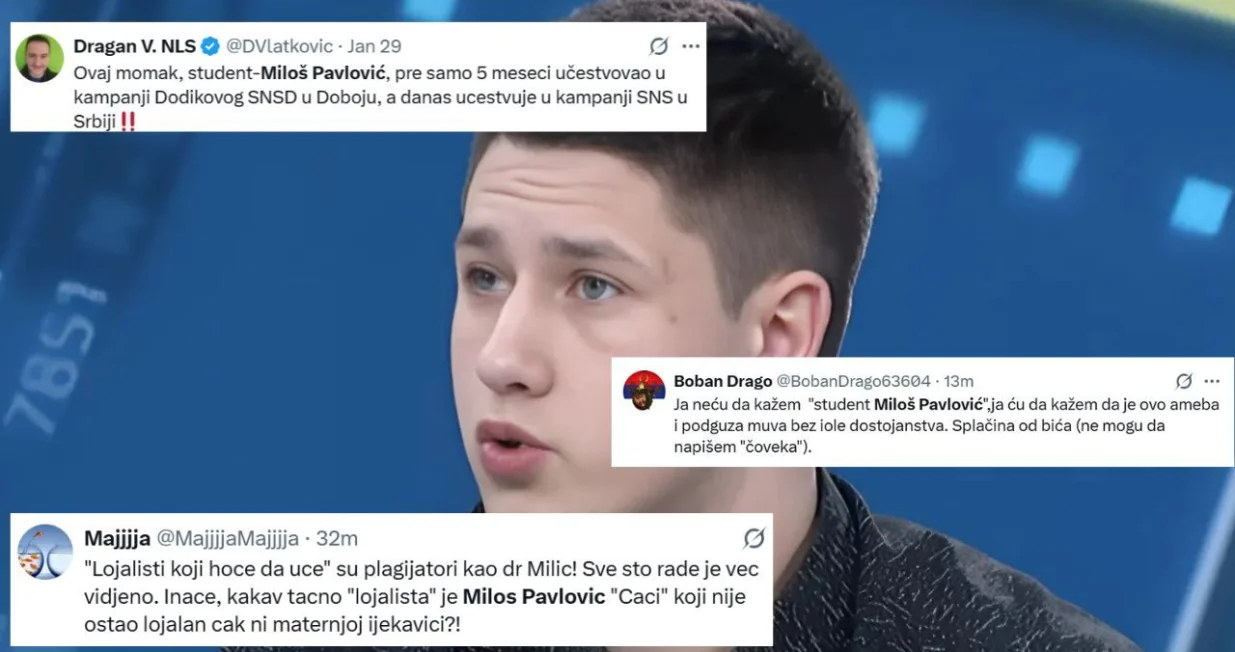Expand more options on Boban Drago's tweet
The image size is (1235, 652).
click(x=1212, y=381)
